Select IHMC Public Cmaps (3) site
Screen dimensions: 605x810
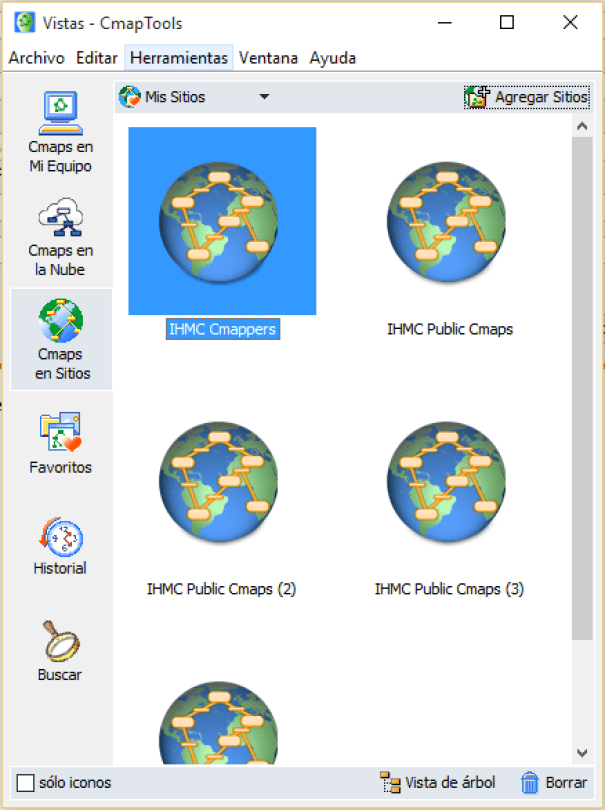click(x=450, y=480)
